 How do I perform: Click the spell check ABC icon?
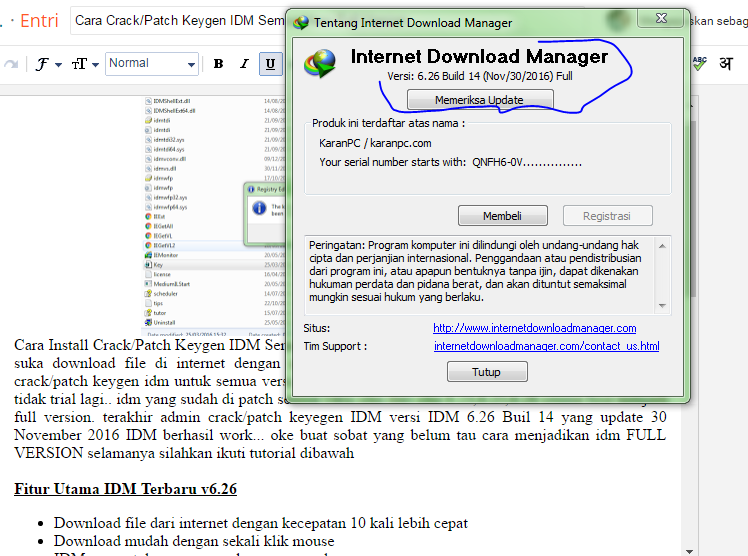tap(699, 63)
